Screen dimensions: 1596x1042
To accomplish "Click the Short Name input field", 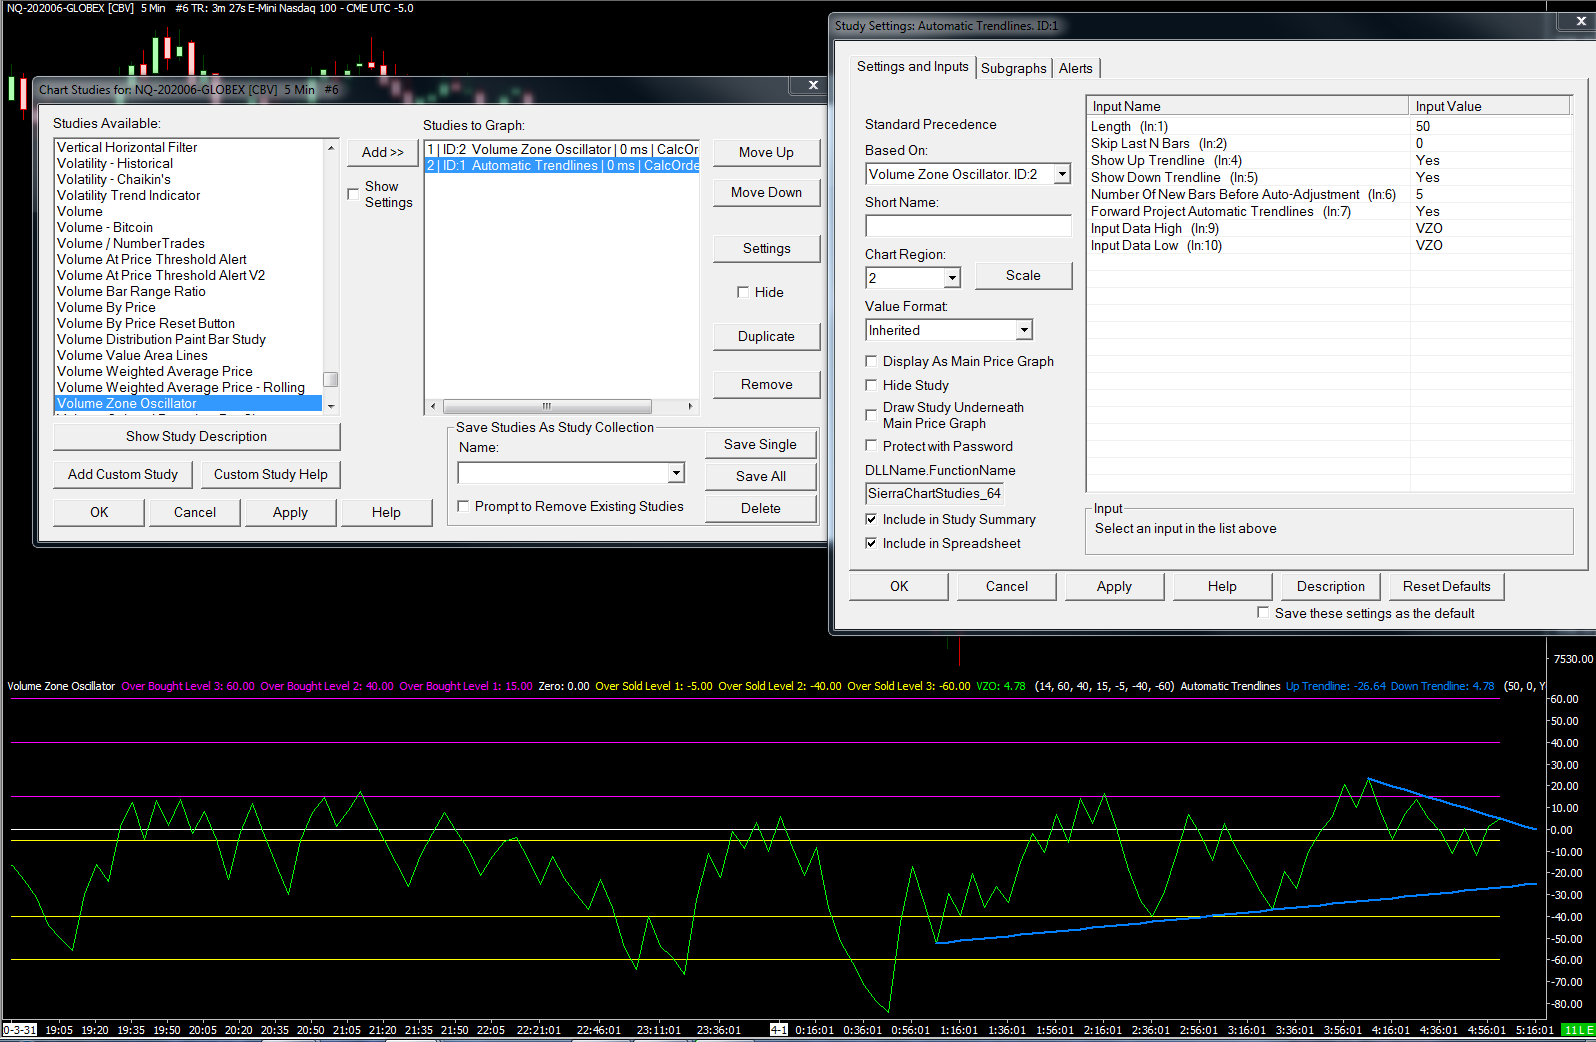I will pos(968,226).
